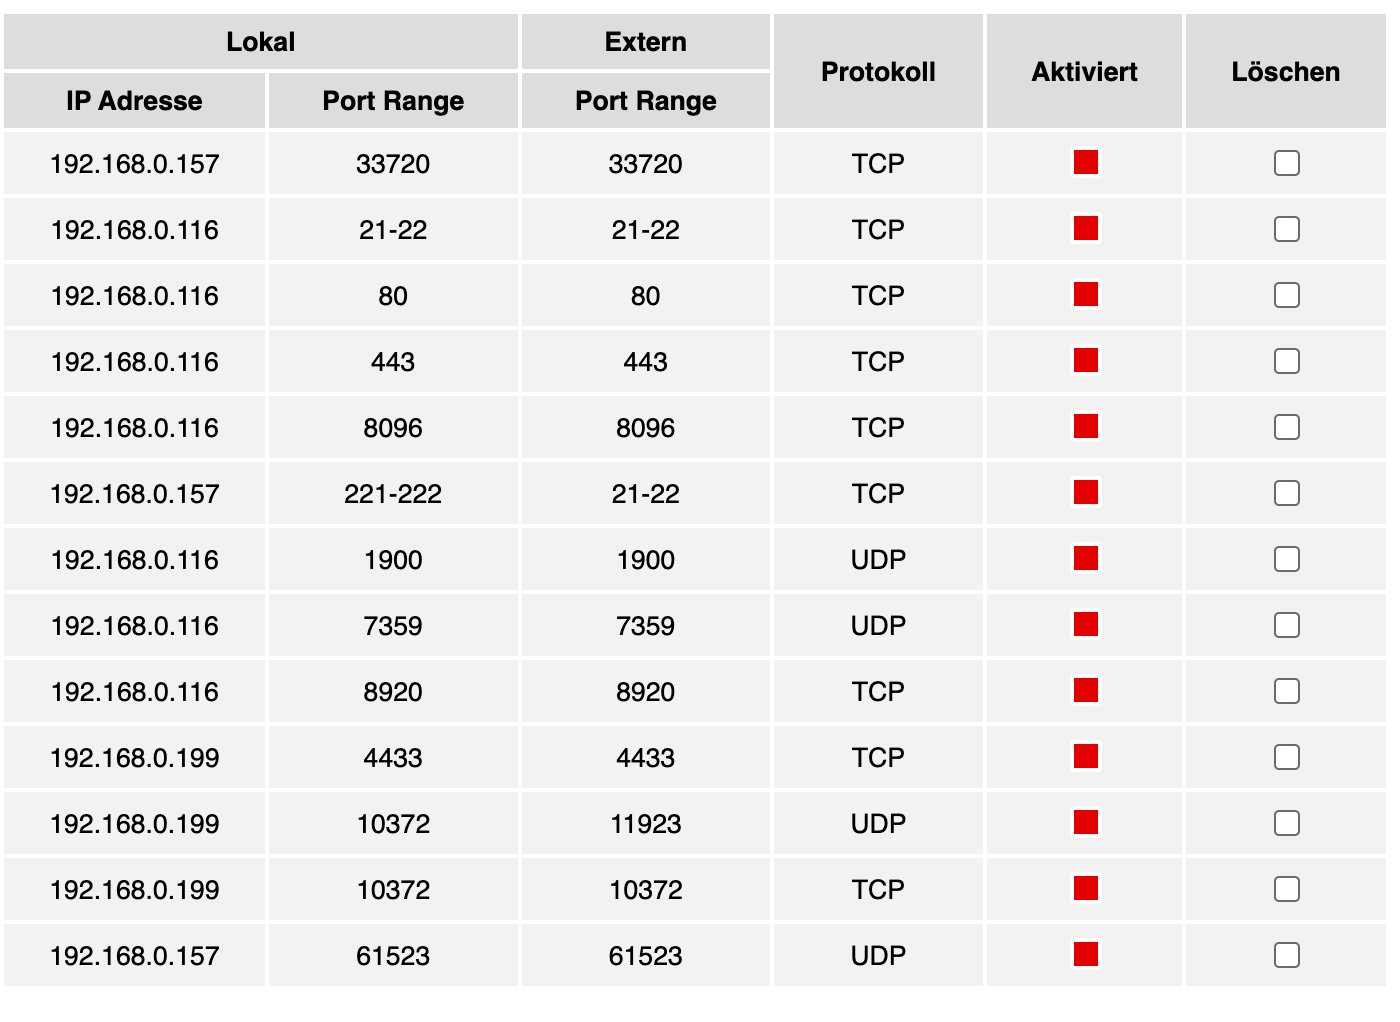This screenshot has width=1400, height=1022.
Task: Mark extern port 11923 rule for deletion
Action: coord(1287,823)
